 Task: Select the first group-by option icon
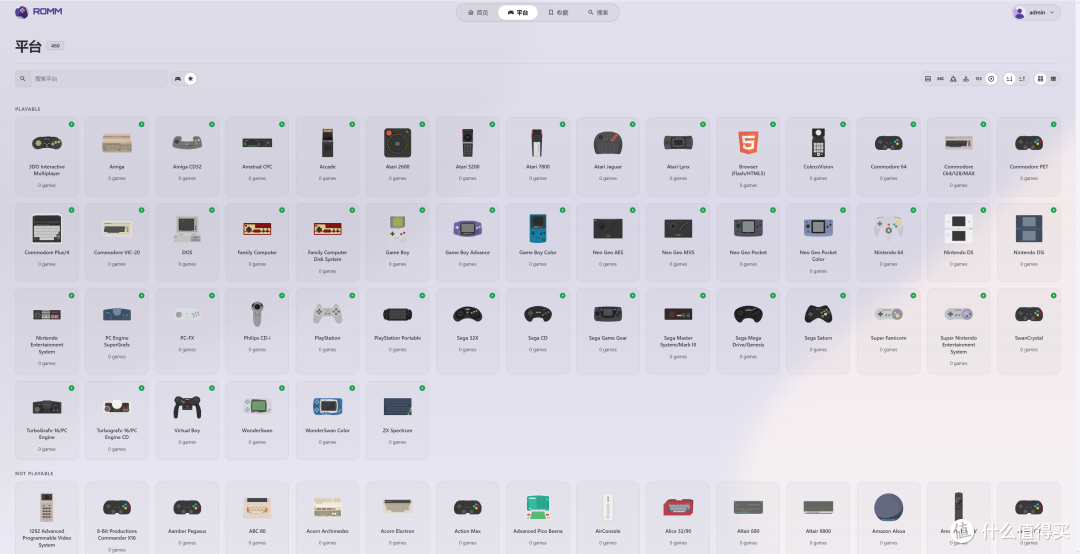click(928, 79)
